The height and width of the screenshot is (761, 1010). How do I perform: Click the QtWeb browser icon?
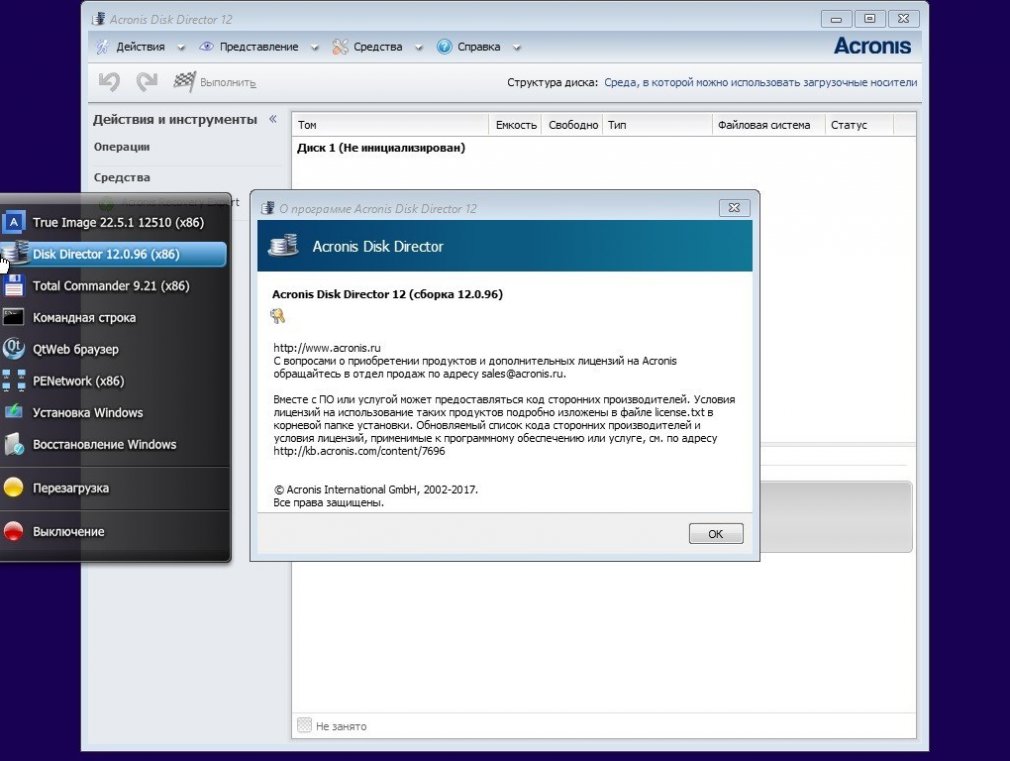click(x=14, y=349)
